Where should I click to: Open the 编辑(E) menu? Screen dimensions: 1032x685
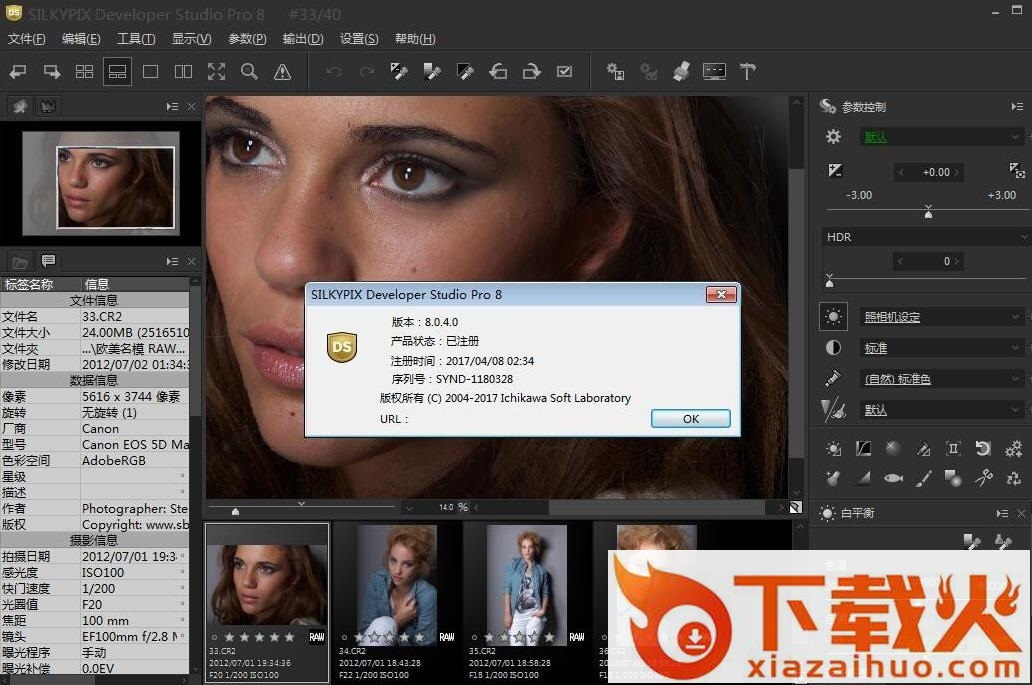coord(81,39)
